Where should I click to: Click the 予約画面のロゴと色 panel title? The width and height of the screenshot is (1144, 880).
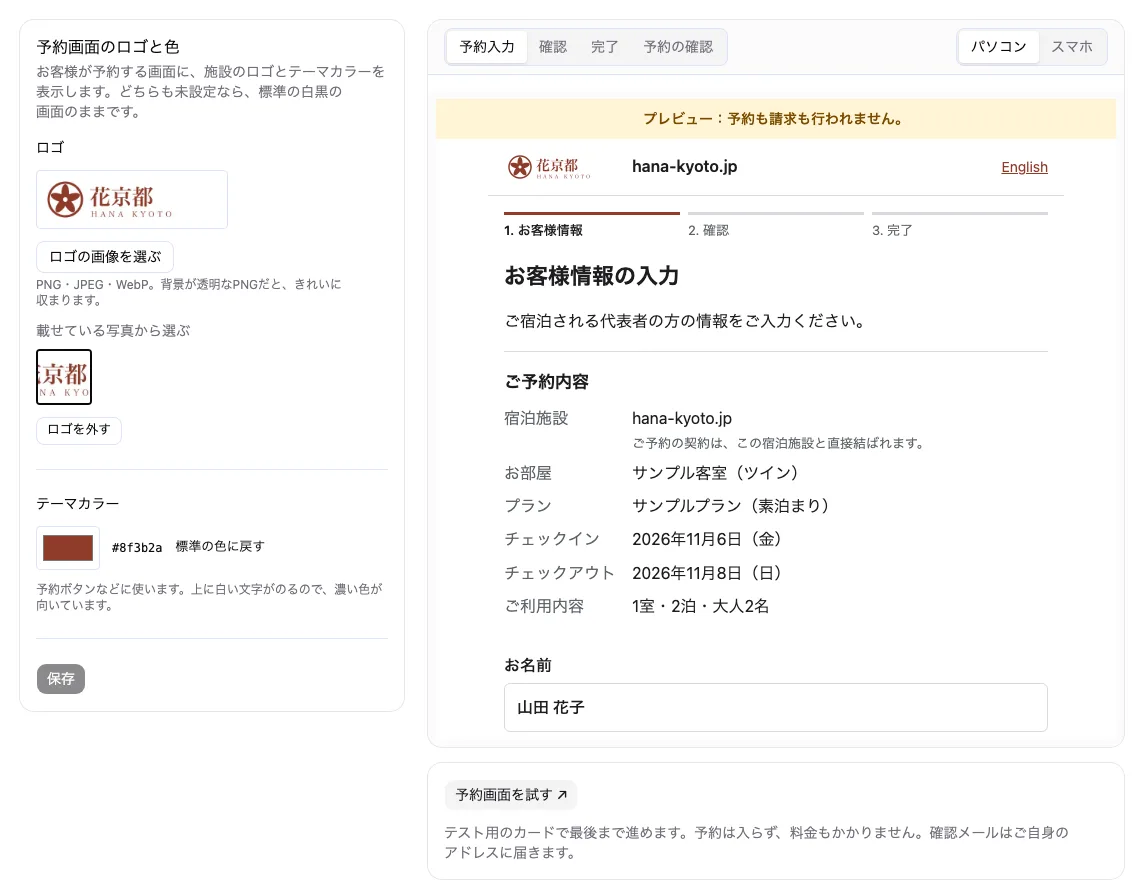pos(108,47)
